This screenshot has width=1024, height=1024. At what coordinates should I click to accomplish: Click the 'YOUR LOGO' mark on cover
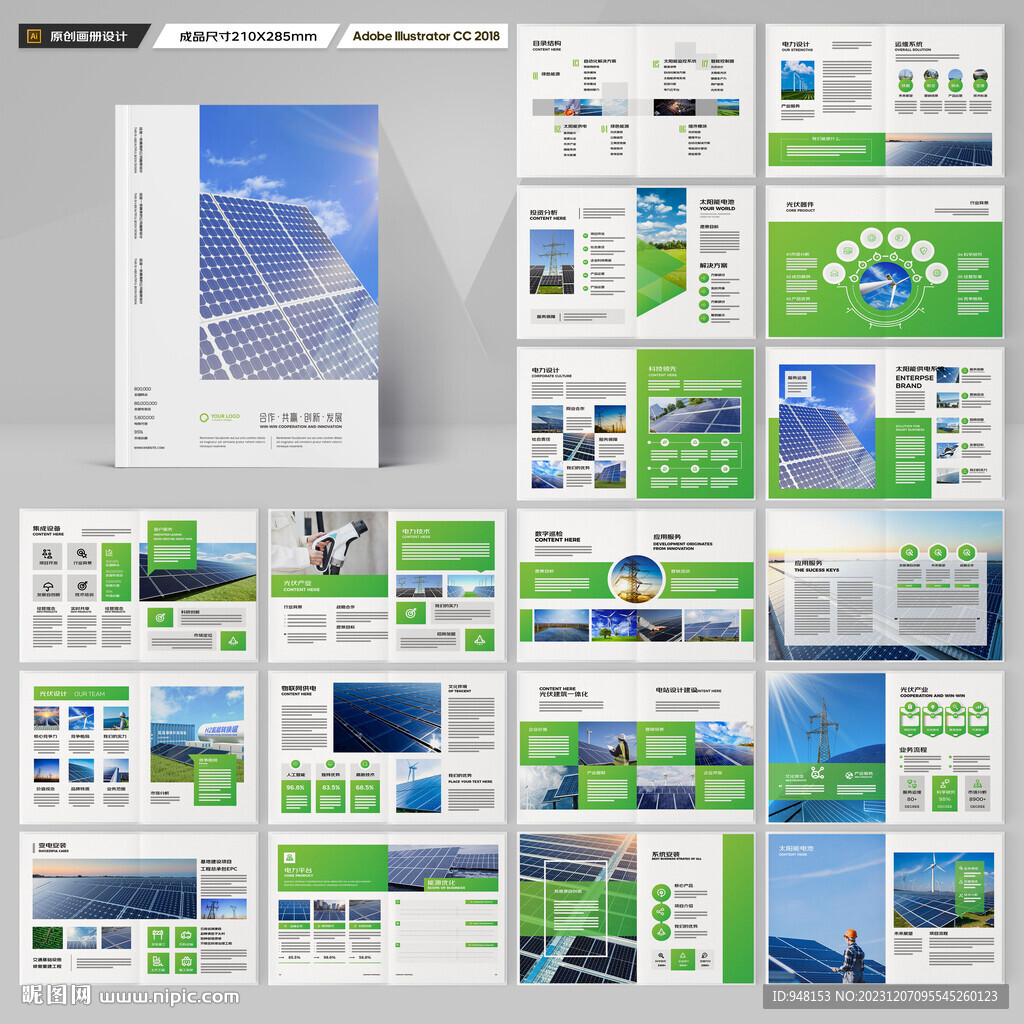coord(220,417)
